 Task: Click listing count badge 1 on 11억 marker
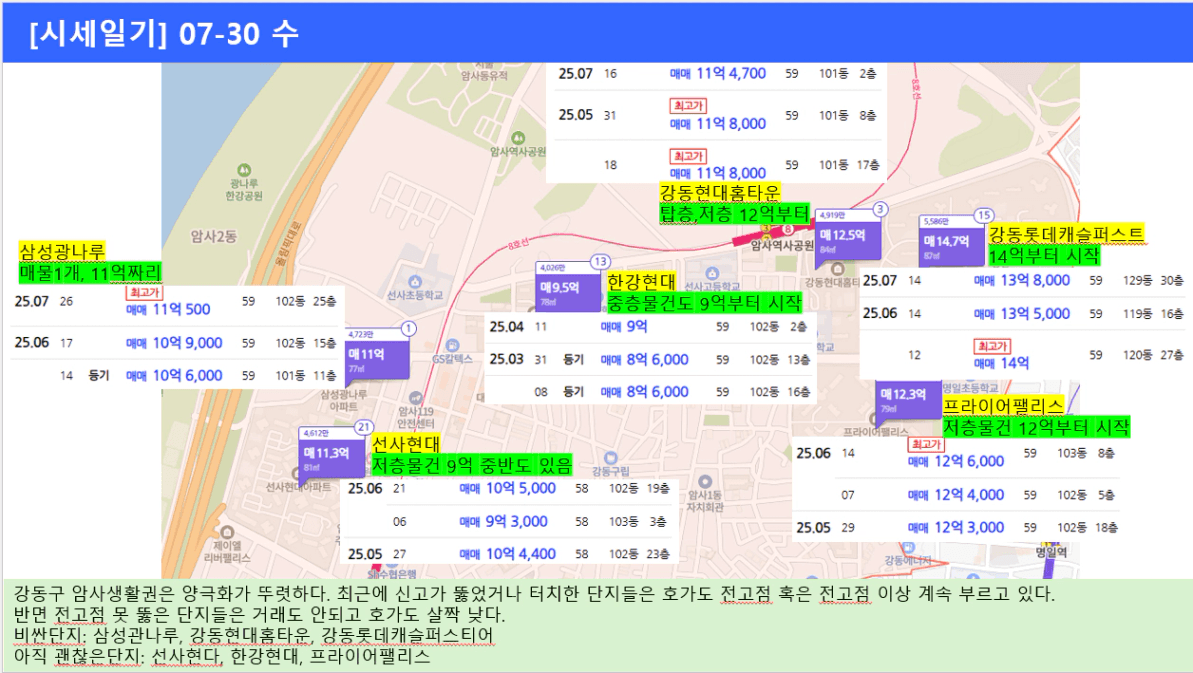click(409, 329)
